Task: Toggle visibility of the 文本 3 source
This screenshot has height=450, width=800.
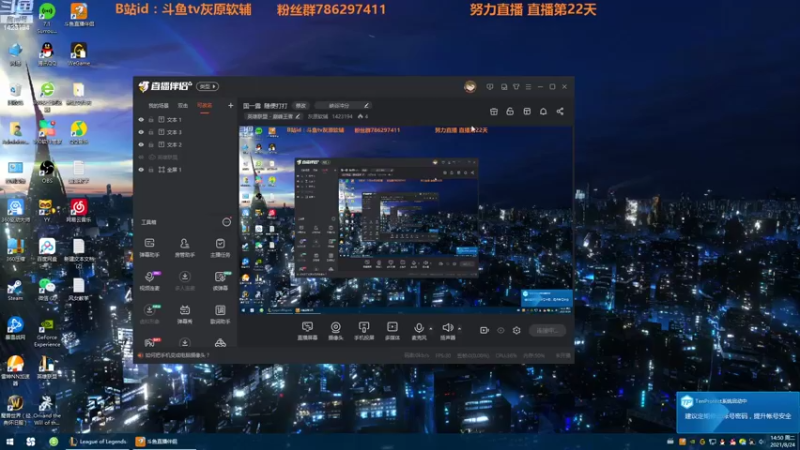Action: click(141, 132)
